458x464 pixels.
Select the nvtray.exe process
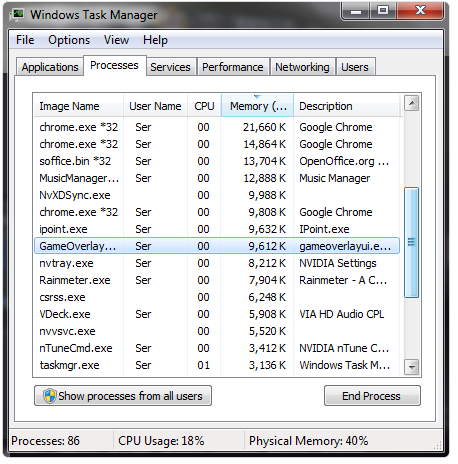pos(217,263)
